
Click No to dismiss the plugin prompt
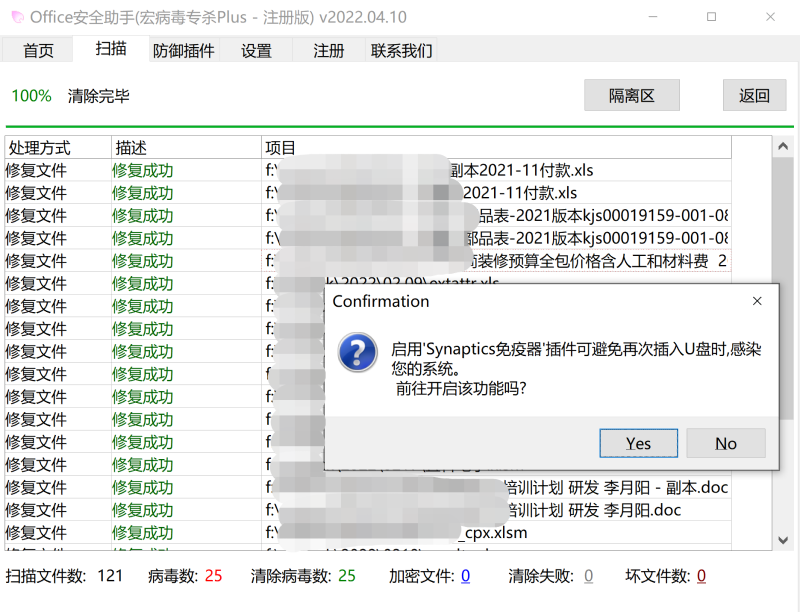726,443
